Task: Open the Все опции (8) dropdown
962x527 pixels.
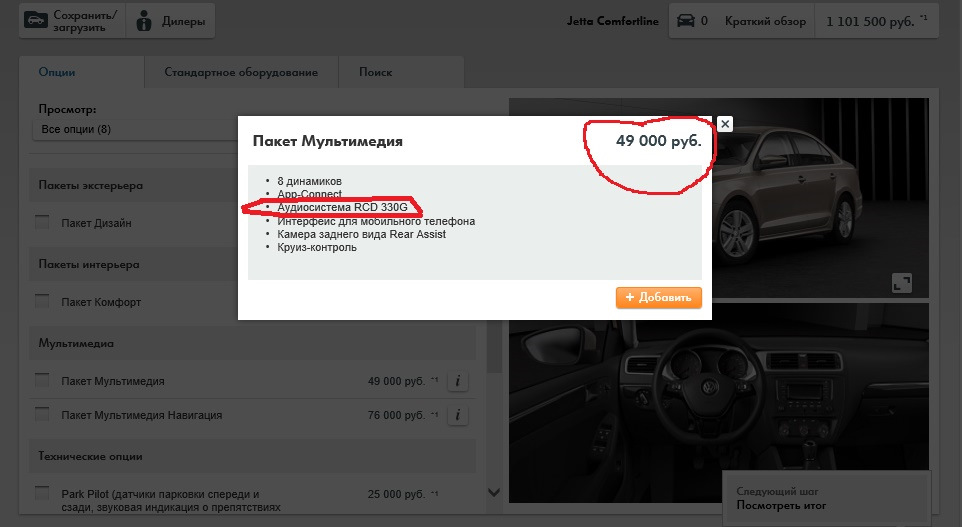Action: click(x=135, y=129)
